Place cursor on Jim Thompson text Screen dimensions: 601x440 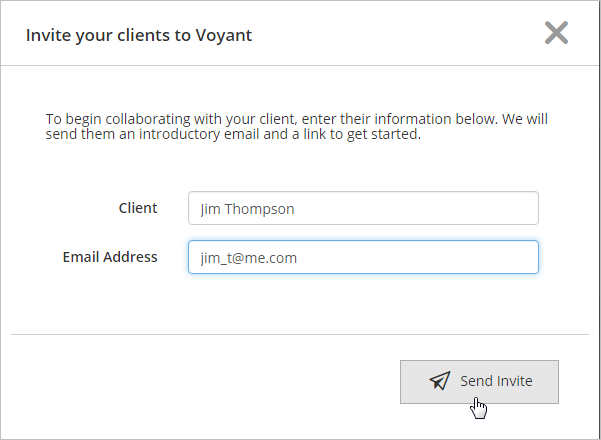[x=247, y=209]
